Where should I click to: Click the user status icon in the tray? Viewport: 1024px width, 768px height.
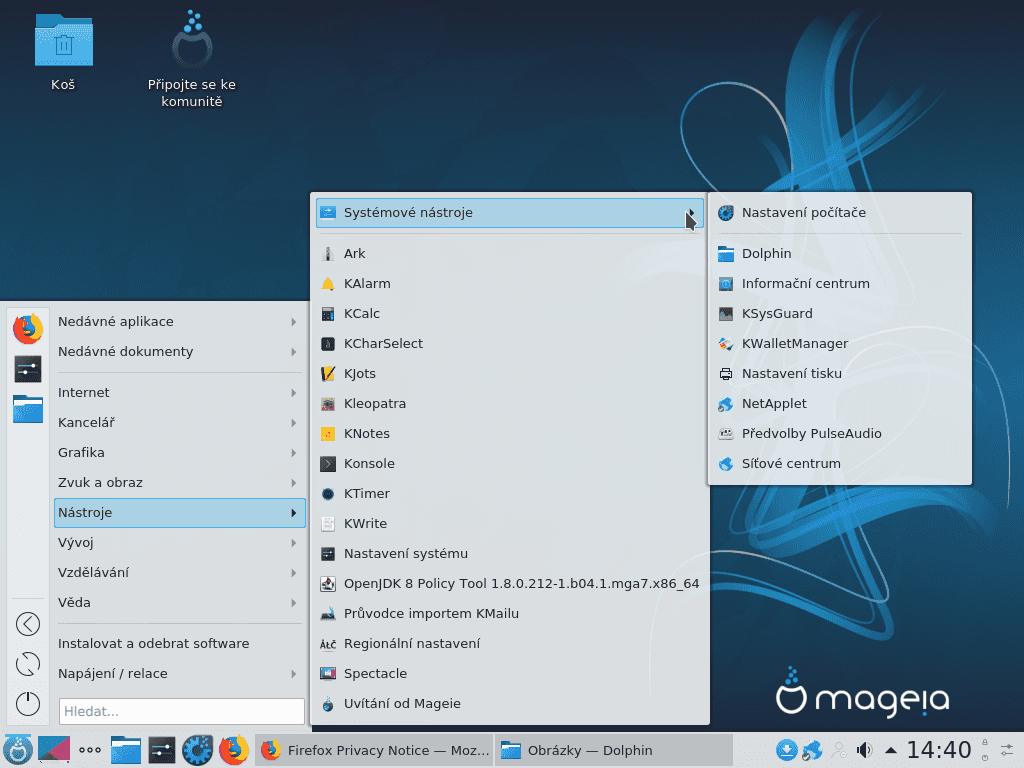[x=839, y=750]
